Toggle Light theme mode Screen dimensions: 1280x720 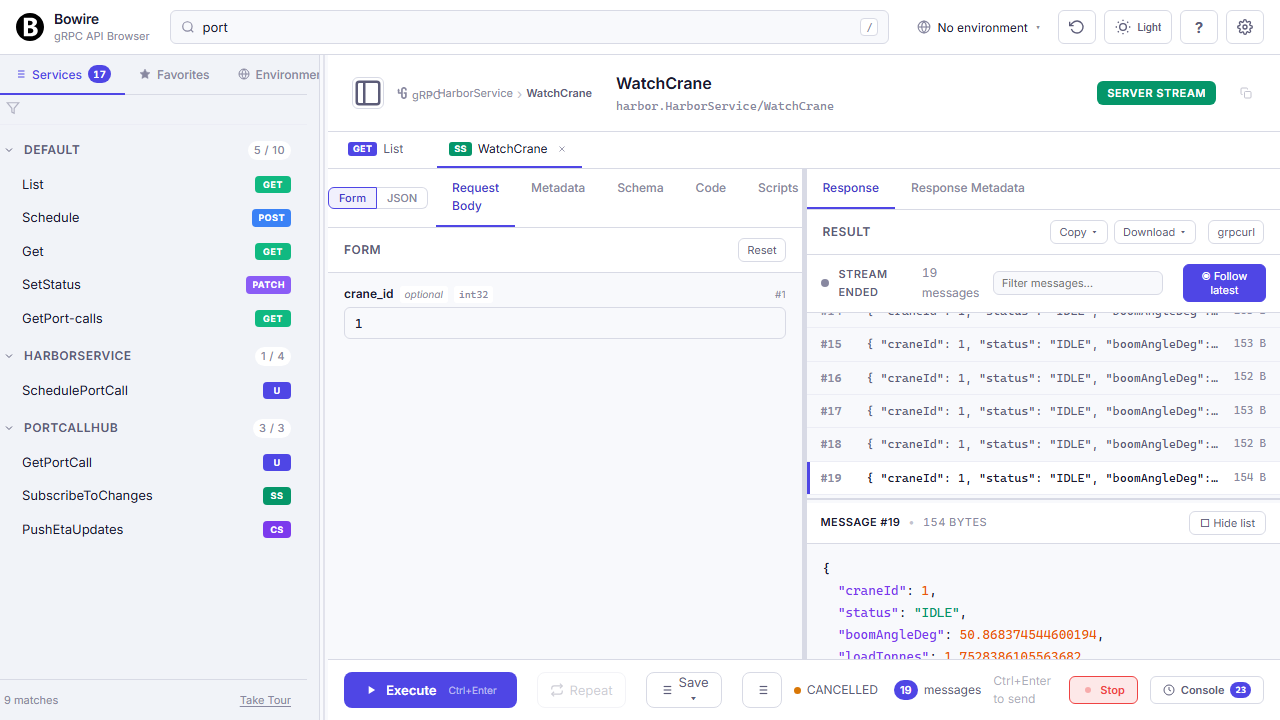coord(1138,27)
